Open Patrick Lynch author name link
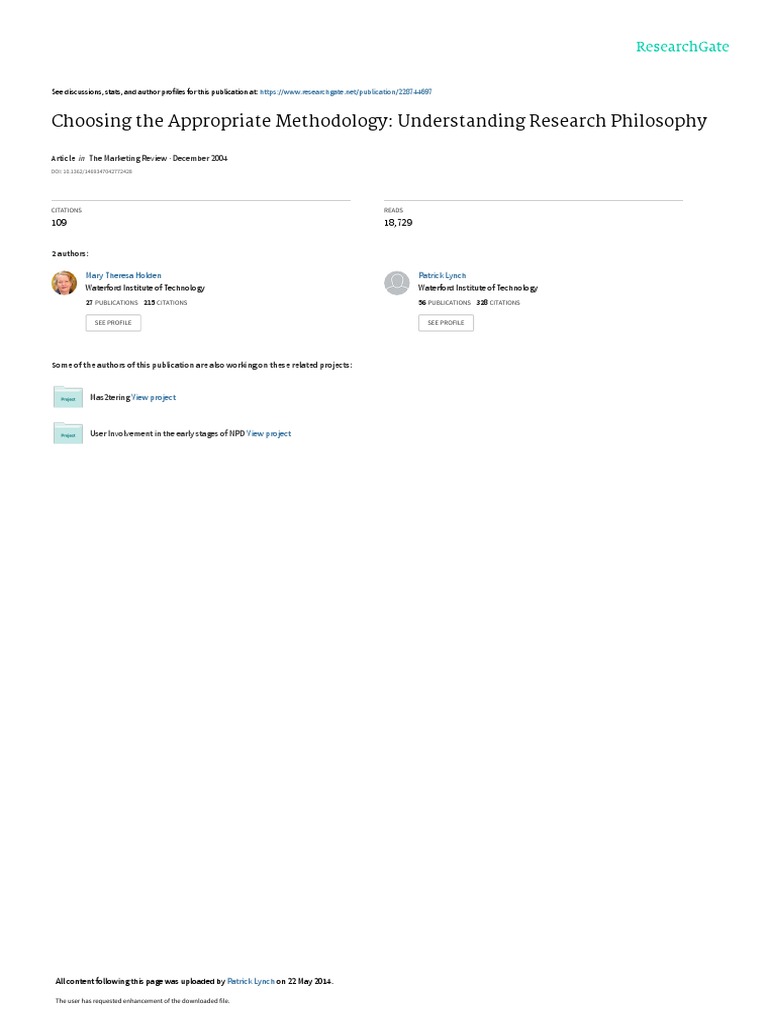 (x=442, y=276)
